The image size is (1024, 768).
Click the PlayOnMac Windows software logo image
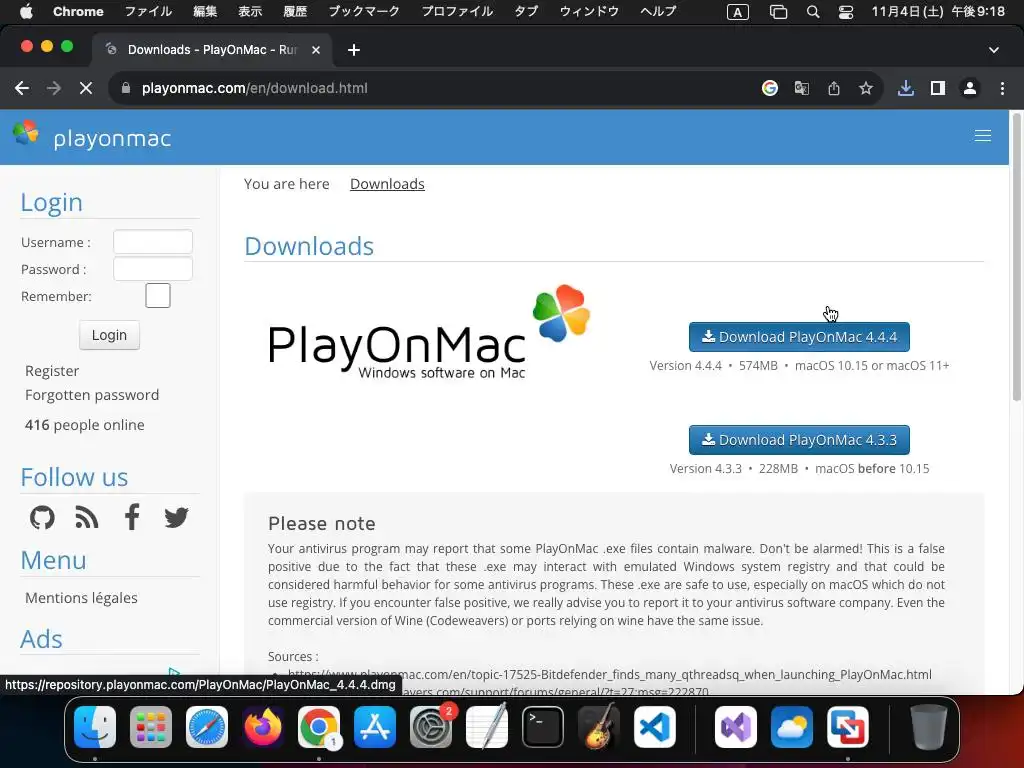pos(429,333)
